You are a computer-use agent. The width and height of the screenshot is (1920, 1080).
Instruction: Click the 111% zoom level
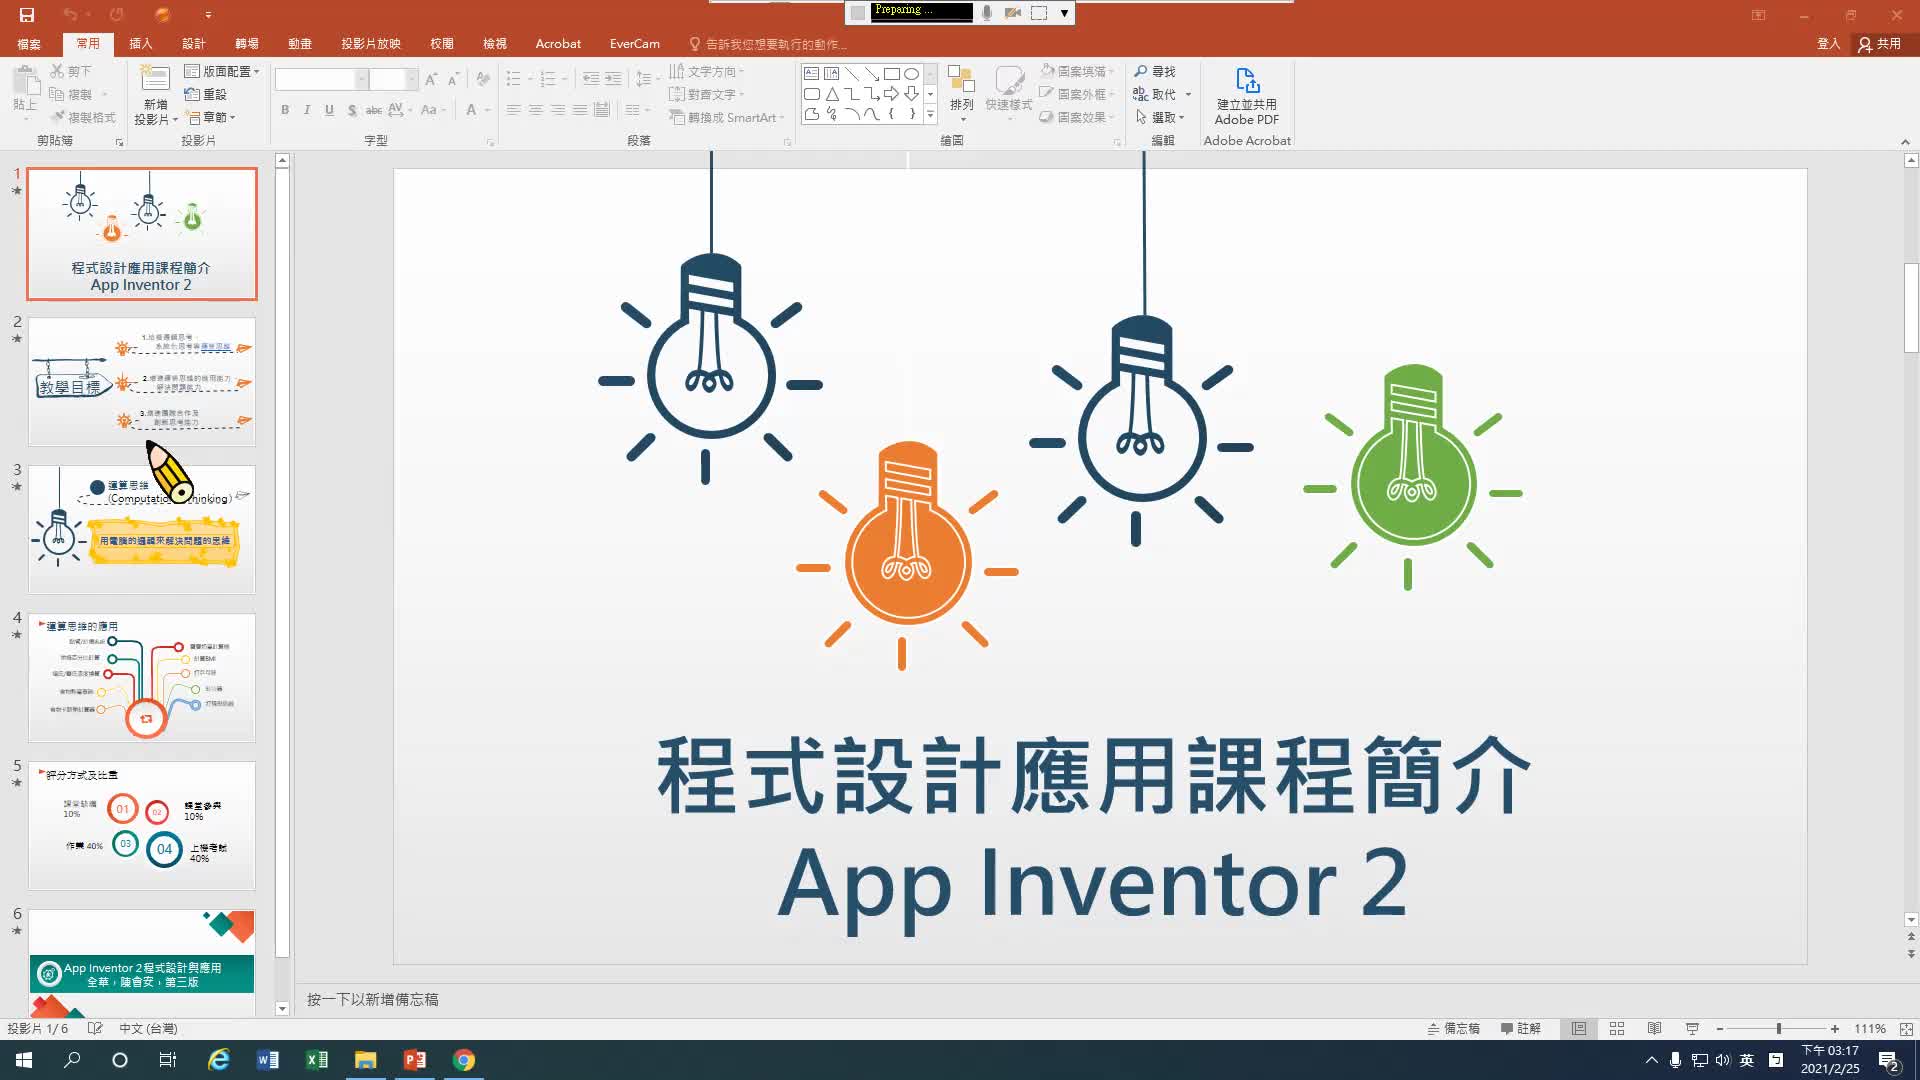(1870, 1028)
